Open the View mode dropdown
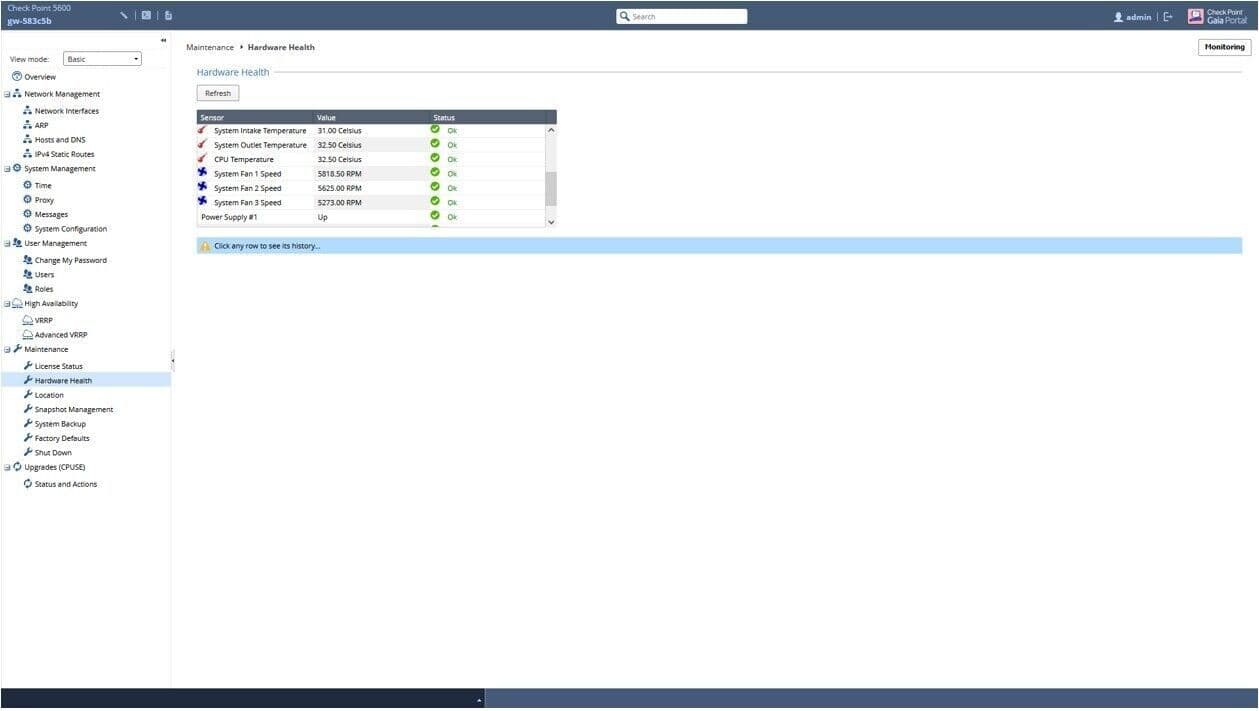 tap(102, 59)
